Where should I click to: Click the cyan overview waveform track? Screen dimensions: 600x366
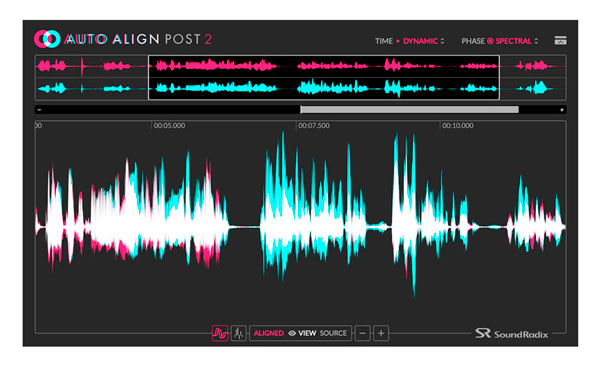click(300, 88)
